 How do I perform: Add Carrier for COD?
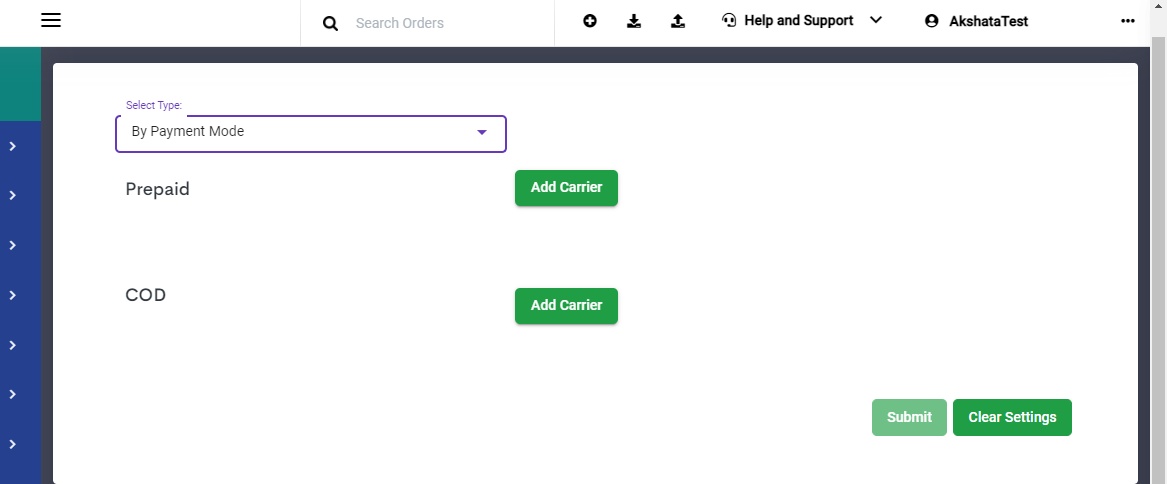point(566,305)
